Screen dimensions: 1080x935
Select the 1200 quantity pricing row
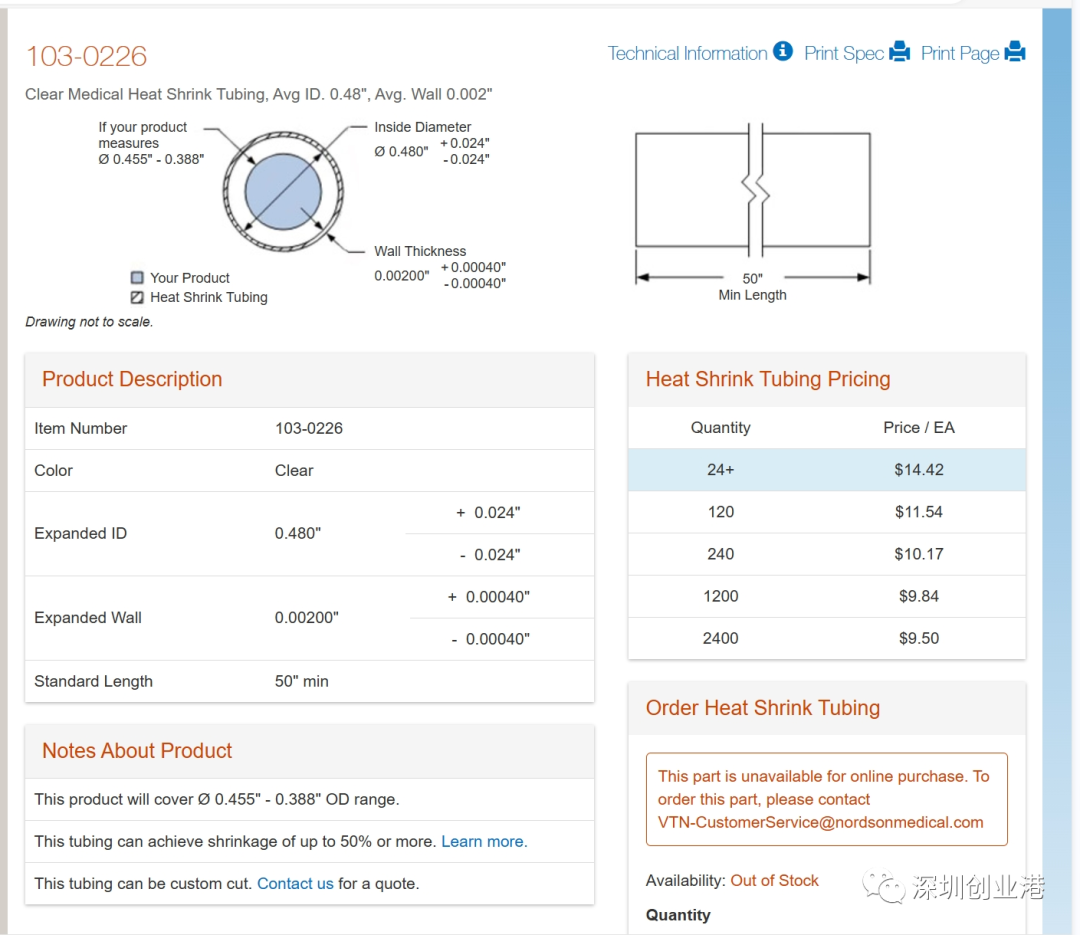click(827, 596)
